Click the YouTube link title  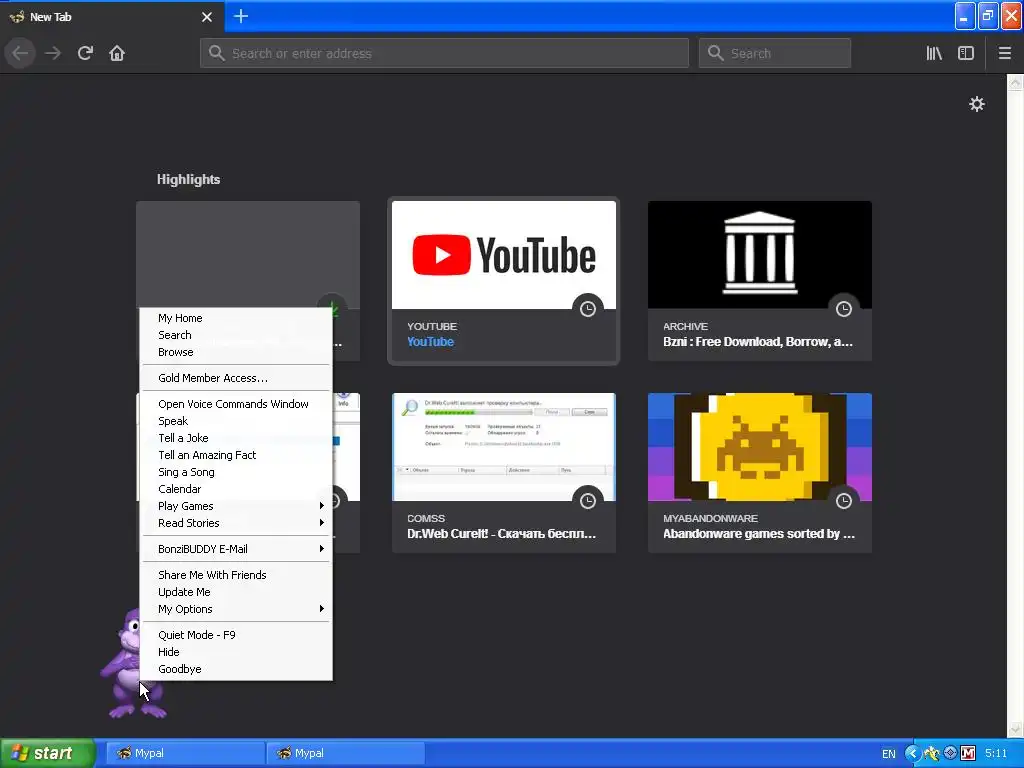coord(430,342)
